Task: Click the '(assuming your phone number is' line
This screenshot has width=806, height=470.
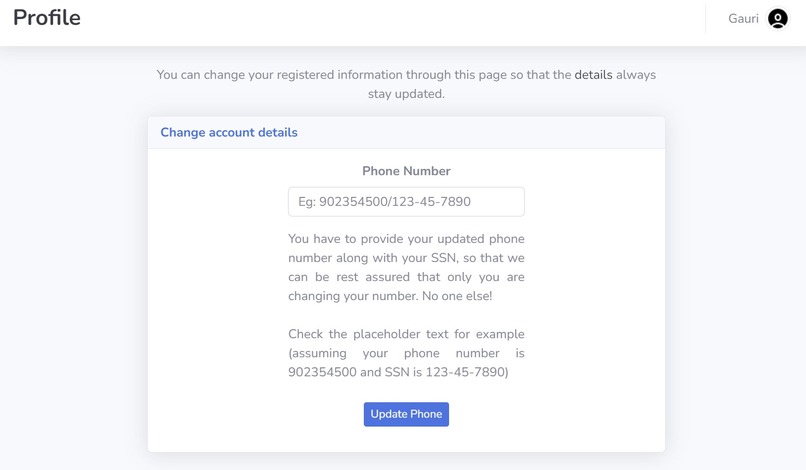Action: coord(406,353)
